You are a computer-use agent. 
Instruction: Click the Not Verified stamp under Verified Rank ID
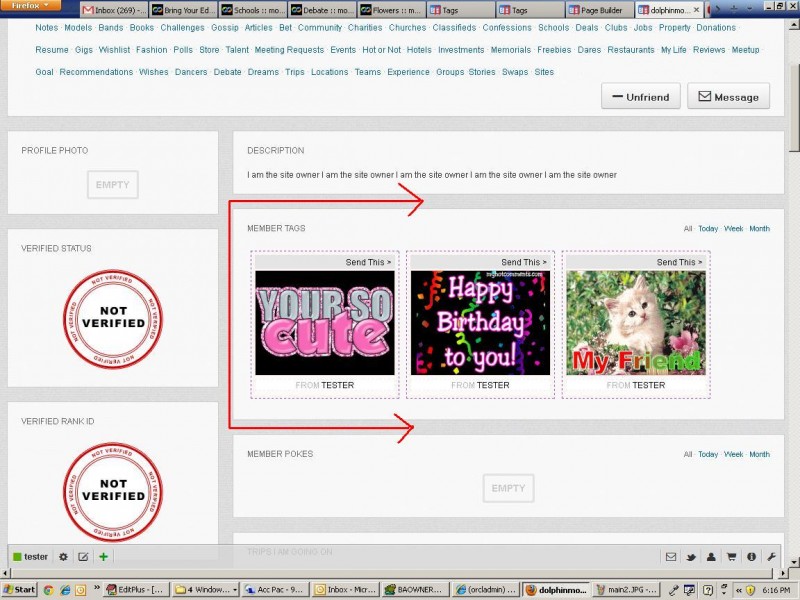113,491
